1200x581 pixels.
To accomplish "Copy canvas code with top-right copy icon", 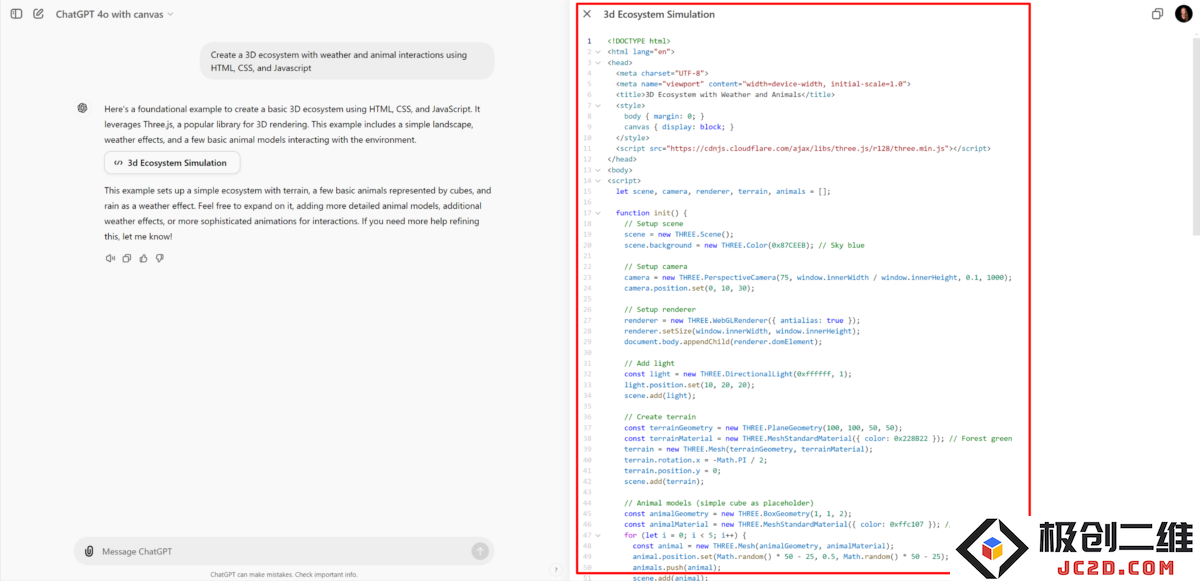I will click(x=1157, y=14).
